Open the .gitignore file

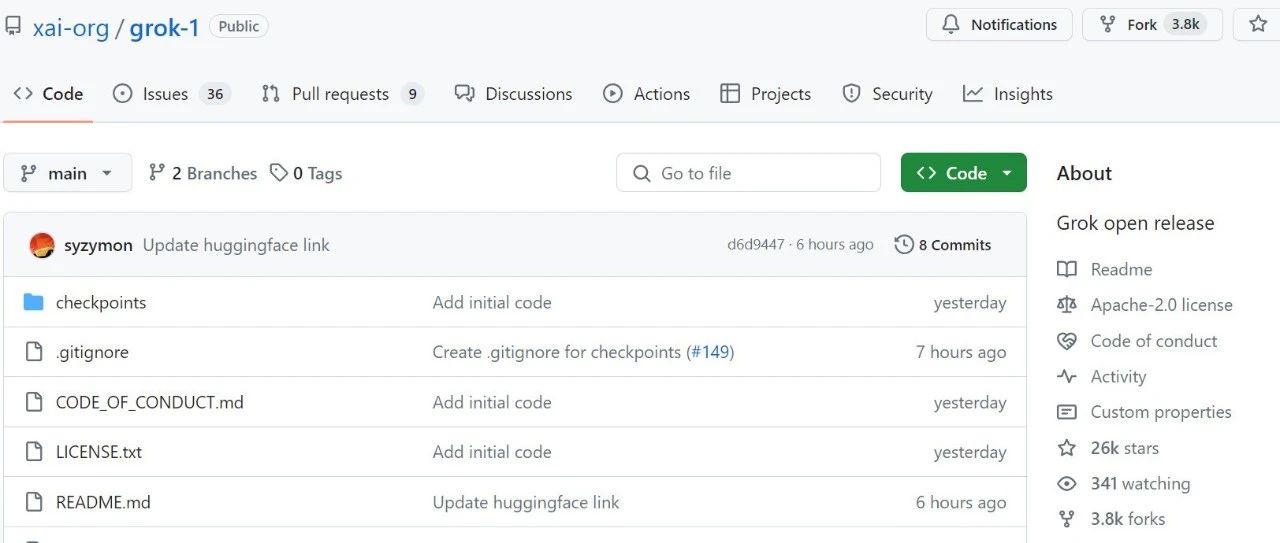[92, 352]
